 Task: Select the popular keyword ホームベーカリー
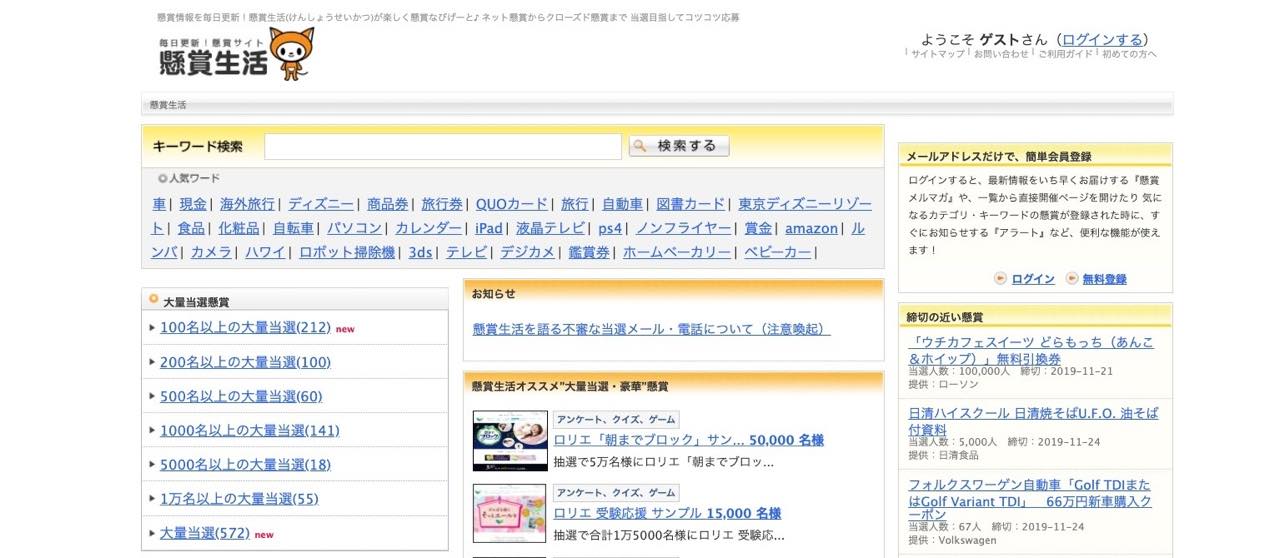point(677,252)
